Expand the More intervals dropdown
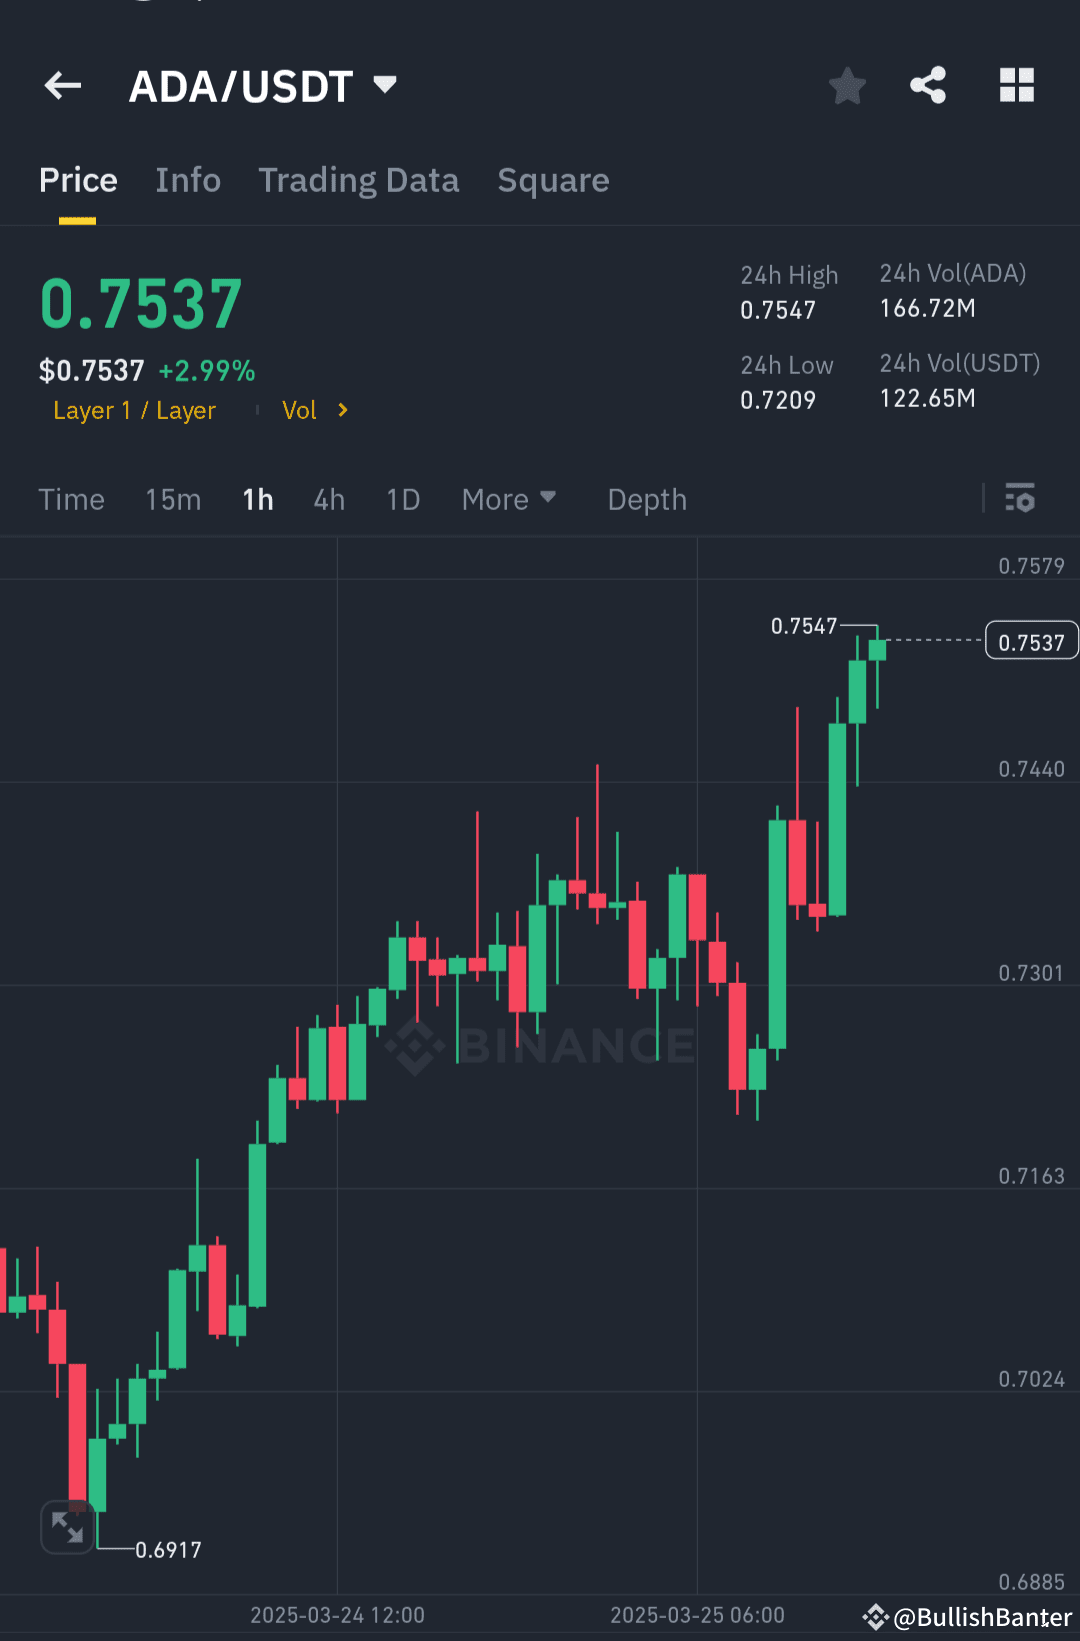The width and height of the screenshot is (1080, 1641). 509,499
